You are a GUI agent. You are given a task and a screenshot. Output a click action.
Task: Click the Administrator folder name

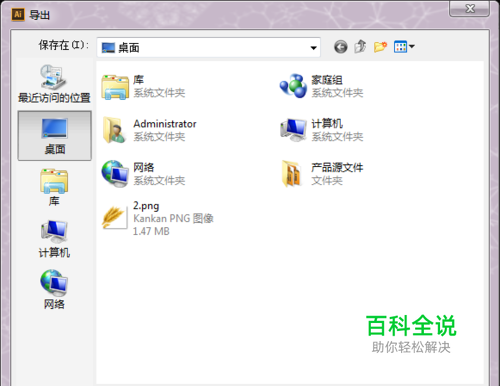tap(165, 124)
